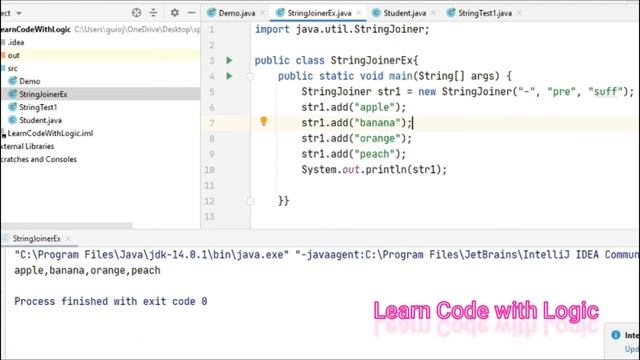Collapse main method fold marker on line 4
Viewport: 640px width, 360px height.
tap(250, 76)
